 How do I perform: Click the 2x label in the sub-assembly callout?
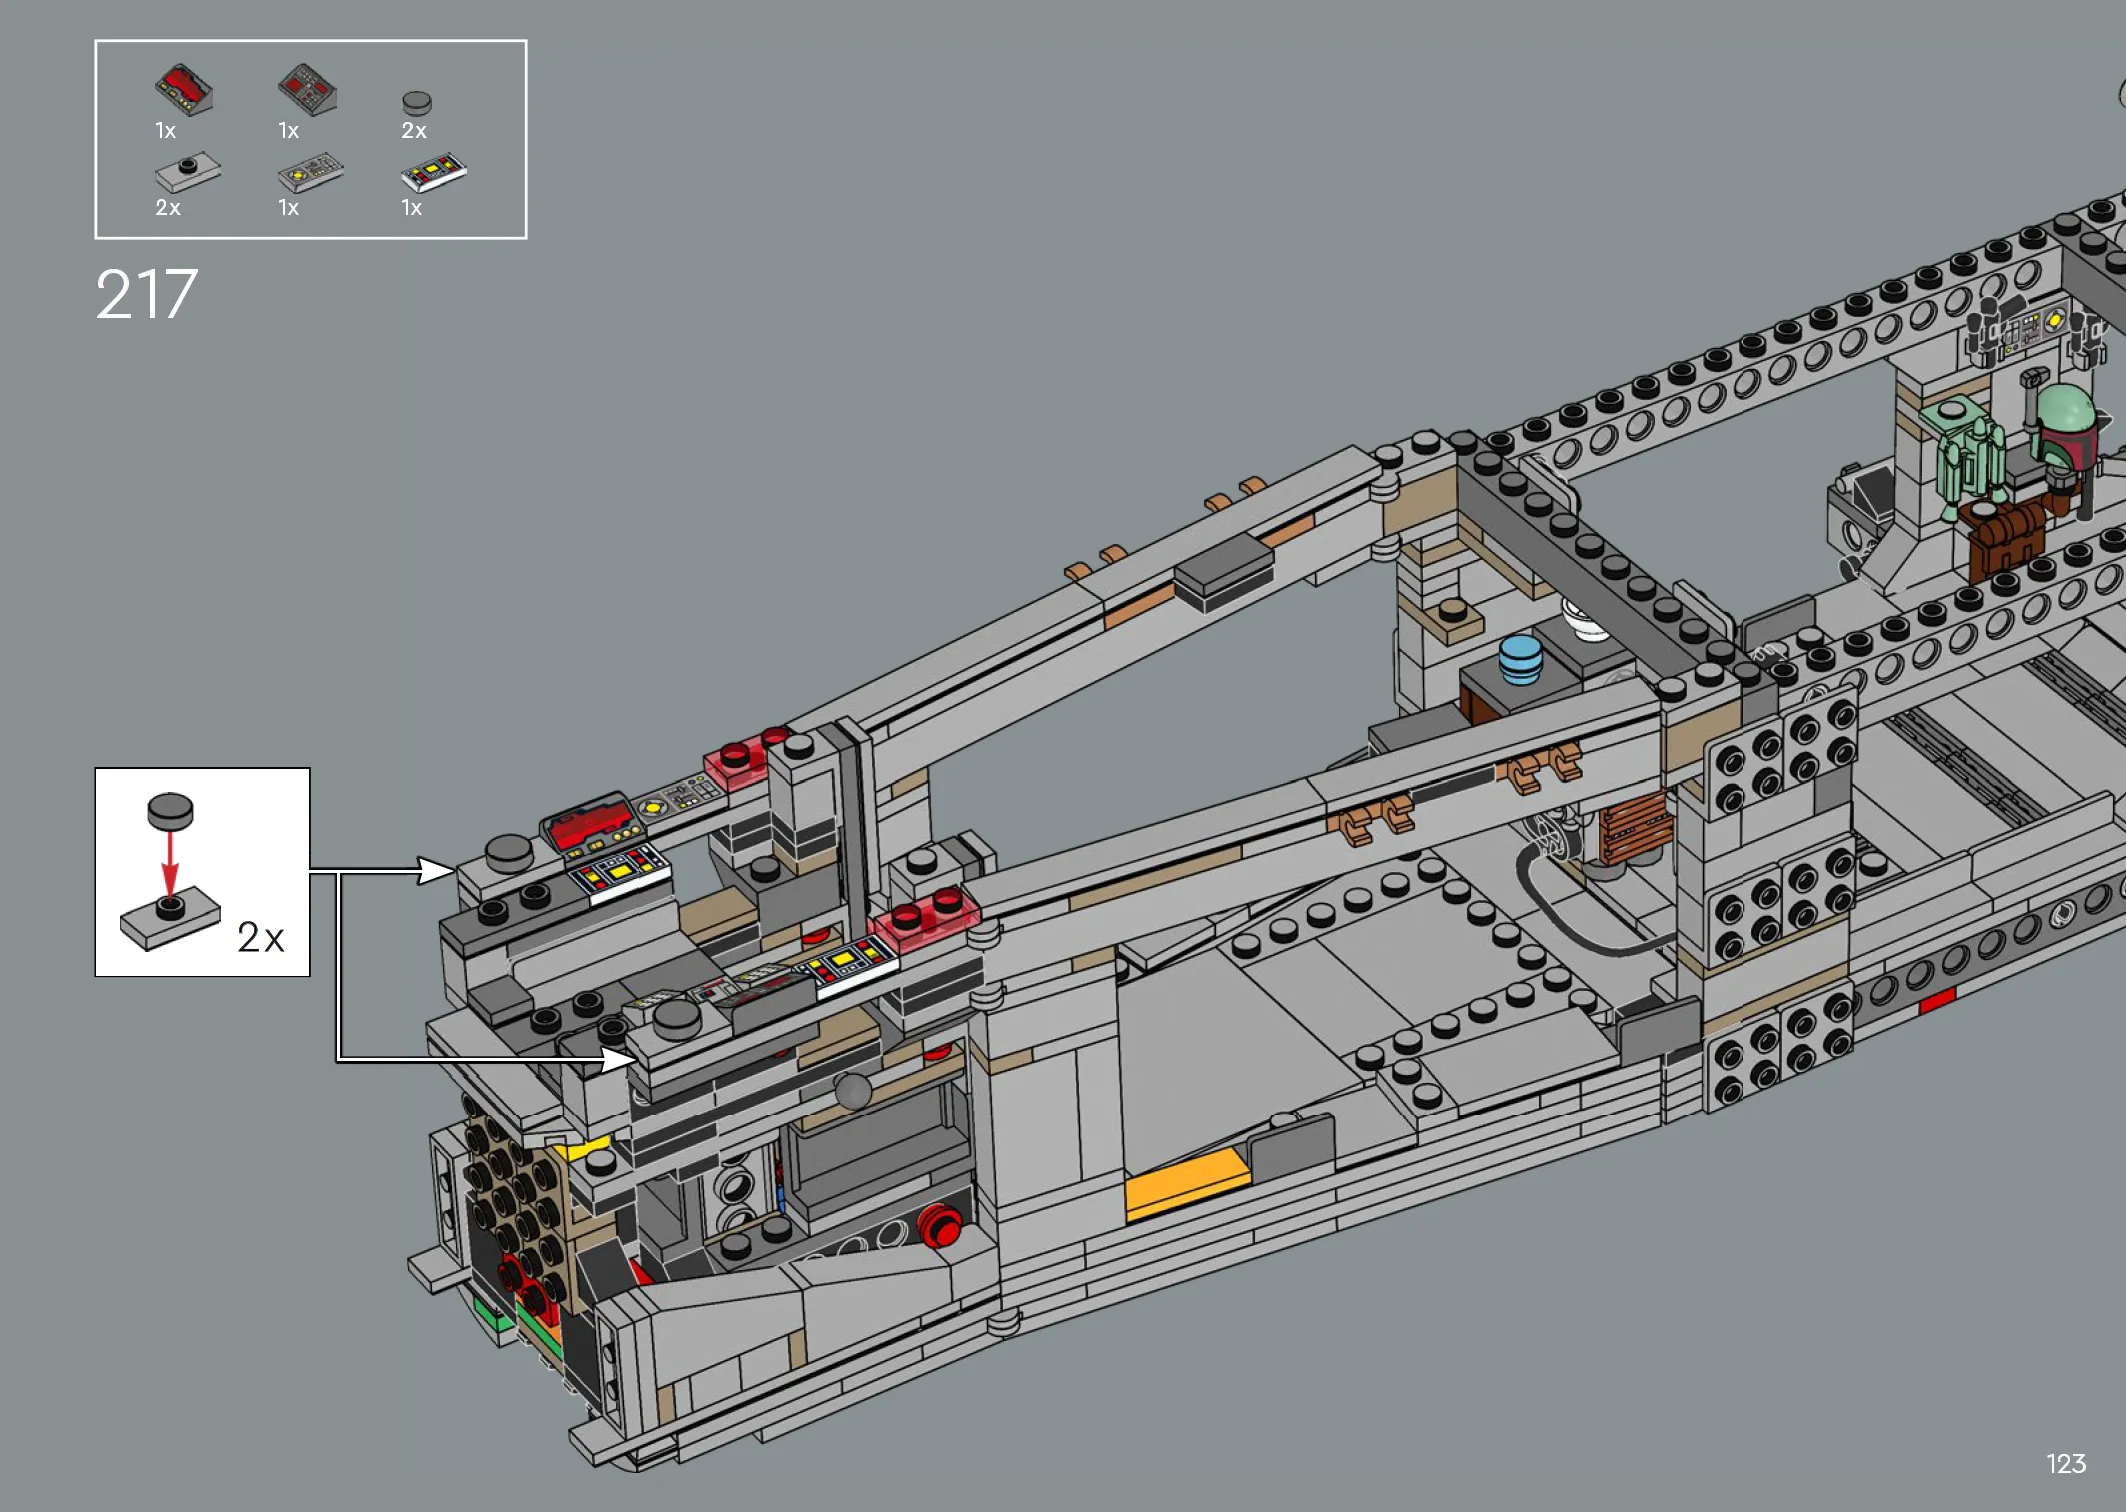point(261,938)
